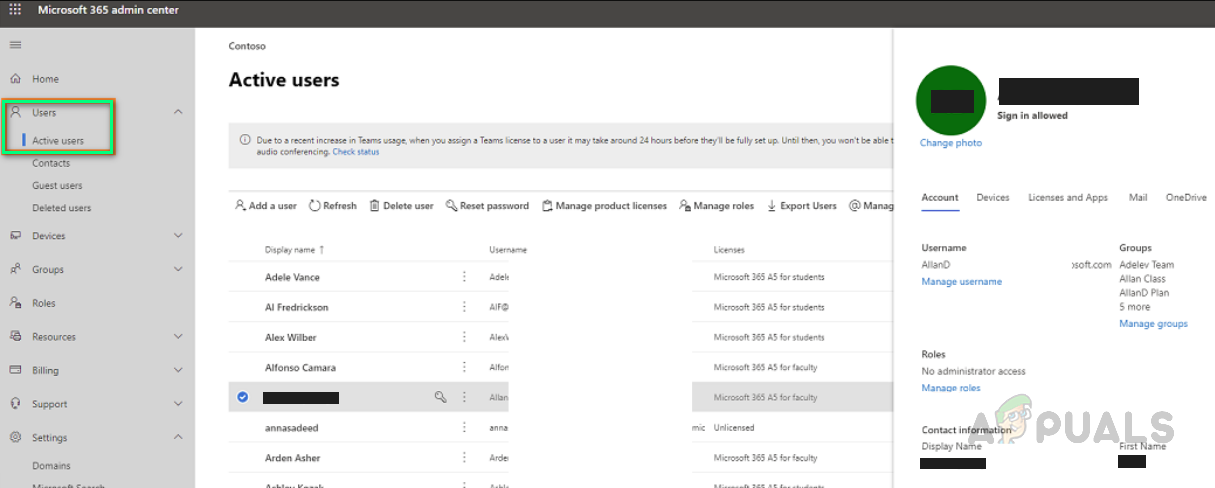The image size is (1215, 488).
Task: Open Guest users in the sidebar
Action: click(57, 185)
